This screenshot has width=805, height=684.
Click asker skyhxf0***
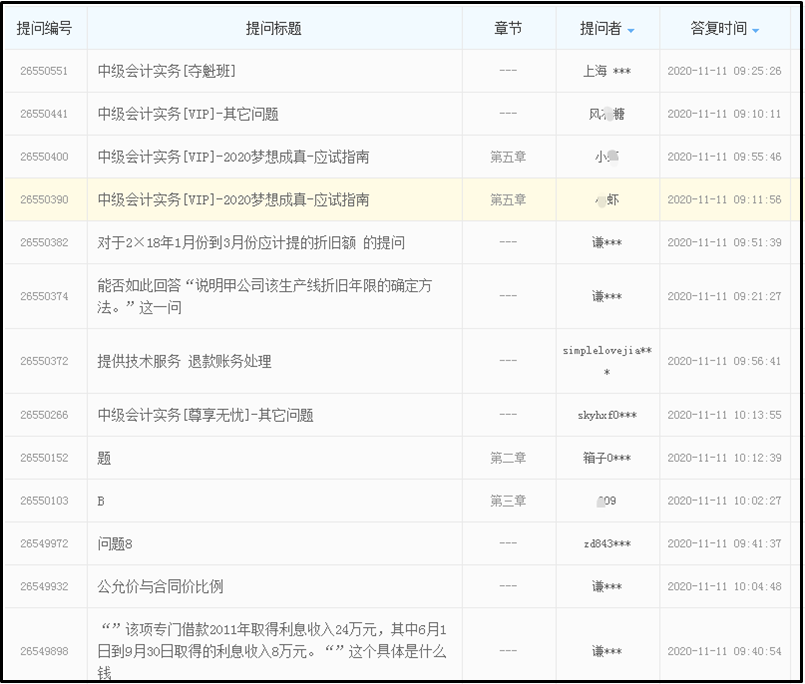607,415
